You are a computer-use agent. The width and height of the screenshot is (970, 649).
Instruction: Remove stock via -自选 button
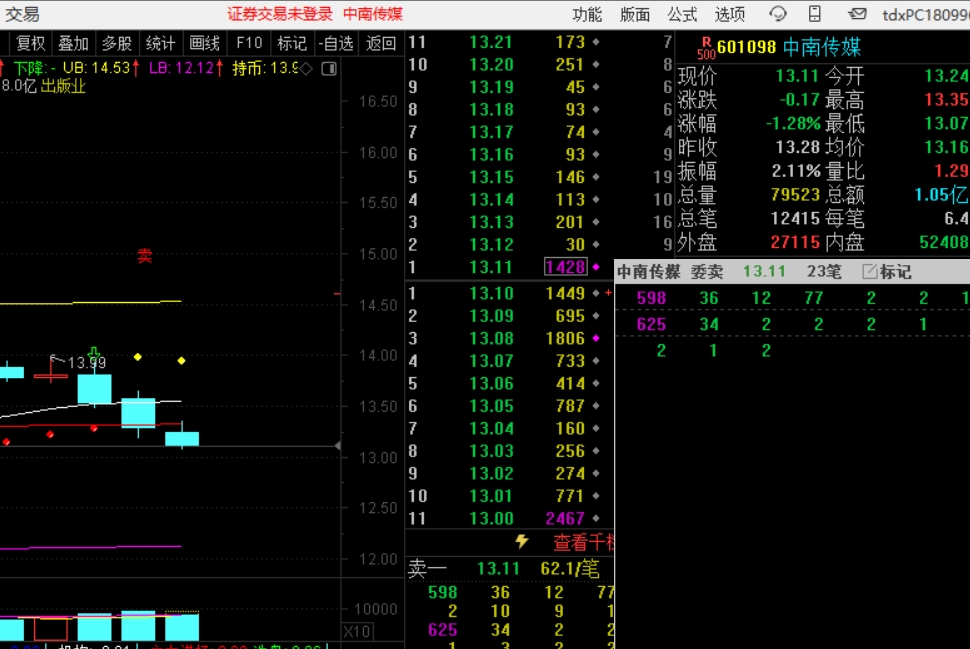(335, 43)
